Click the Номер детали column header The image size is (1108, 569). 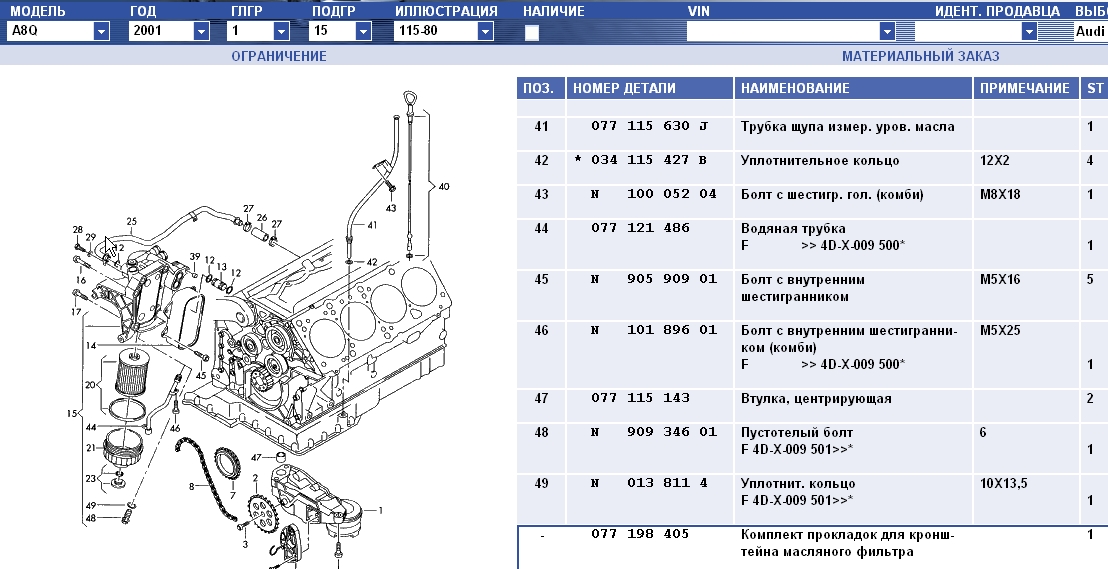click(x=624, y=88)
